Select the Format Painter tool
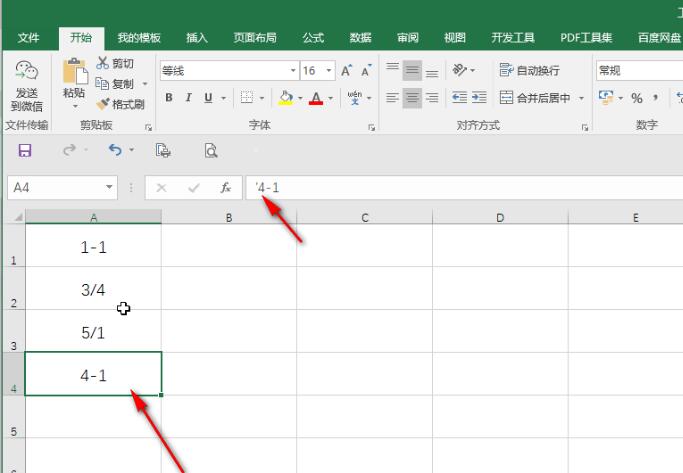 point(121,104)
